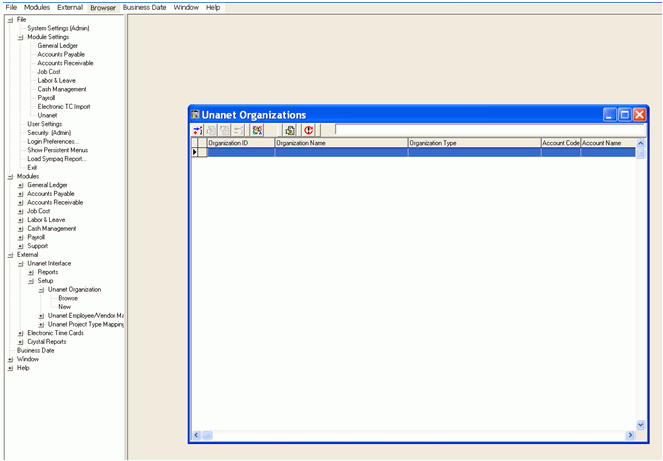
Task: Expand Electronic Time Cards tree node
Action: pyautogui.click(x=20, y=334)
